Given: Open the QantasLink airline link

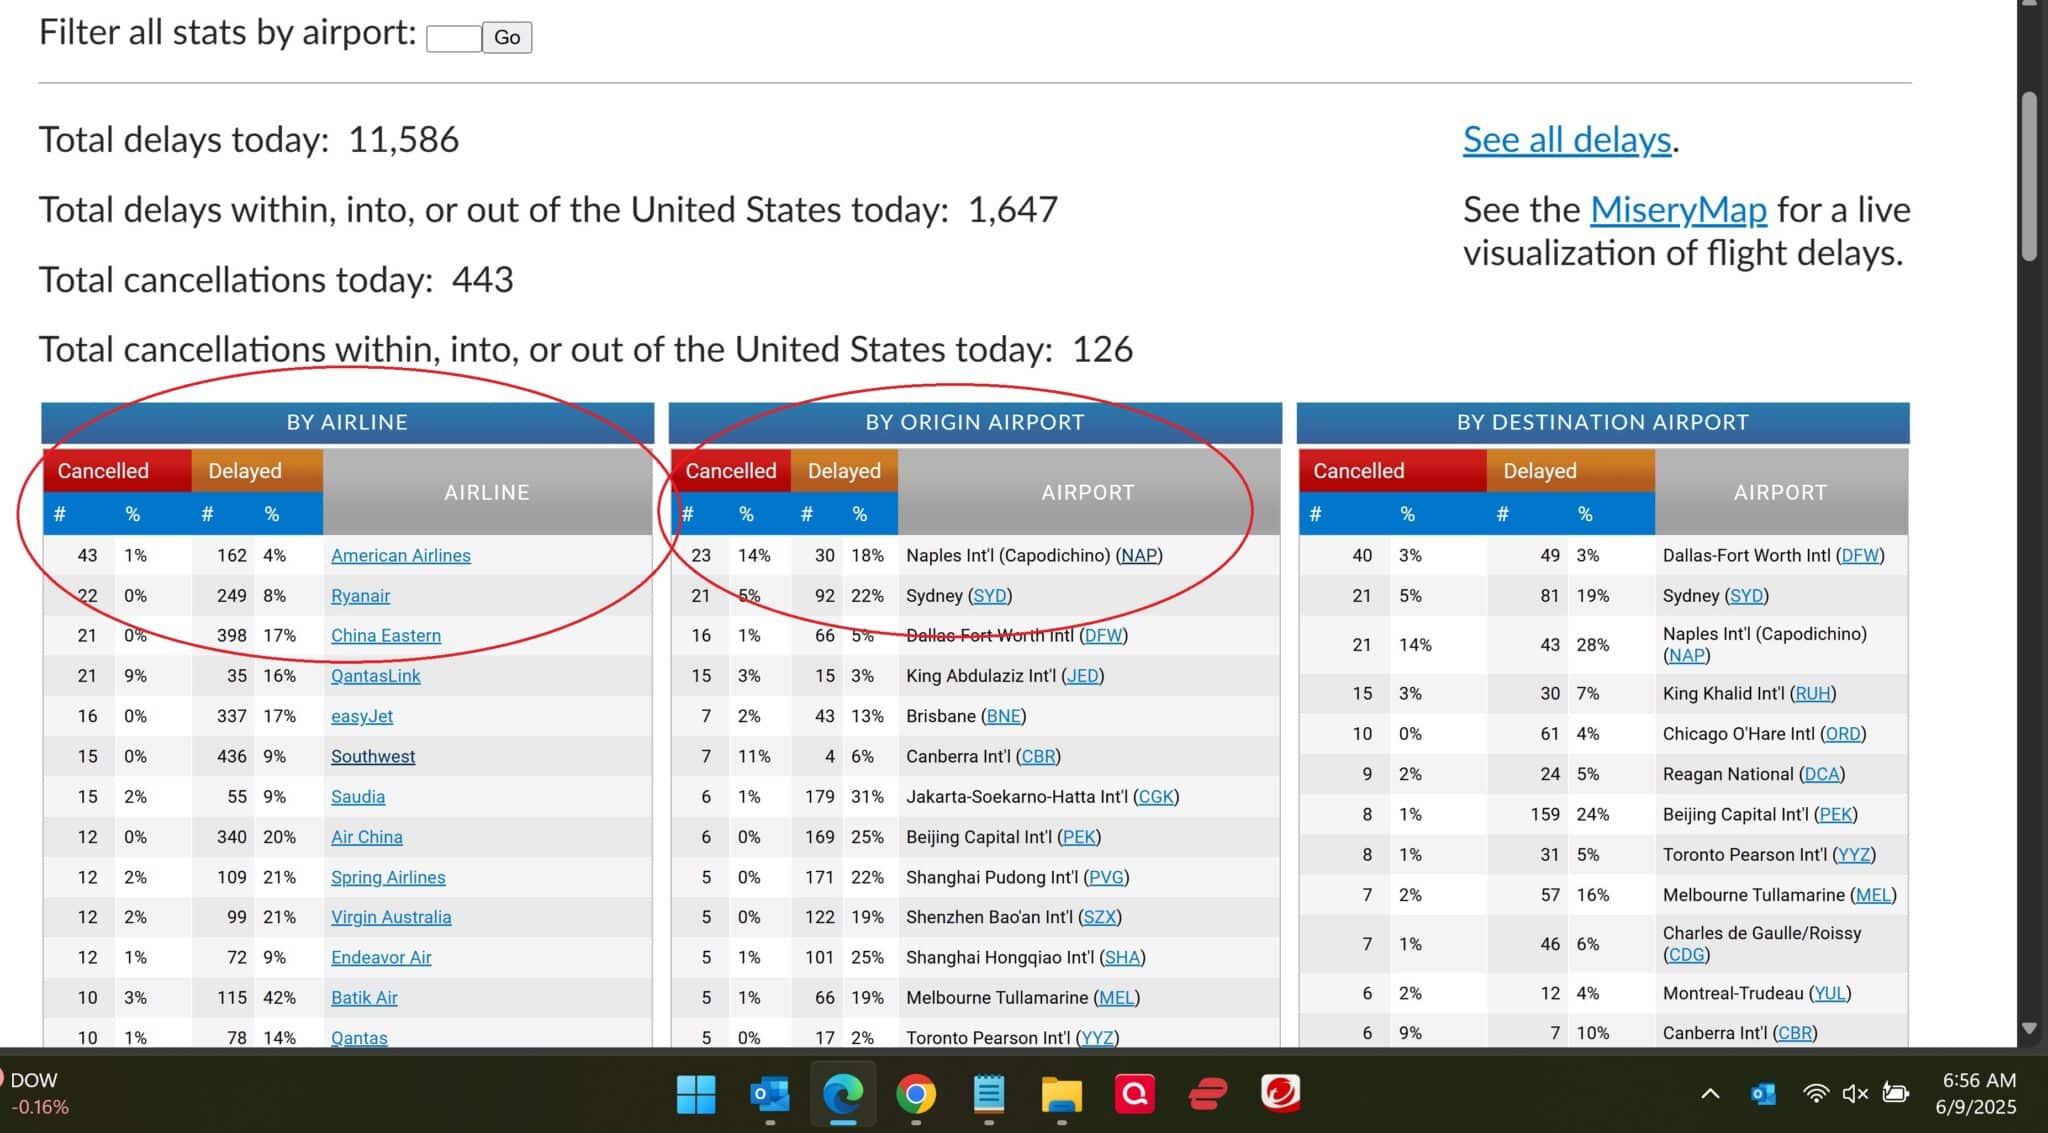Looking at the screenshot, I should click(x=375, y=676).
